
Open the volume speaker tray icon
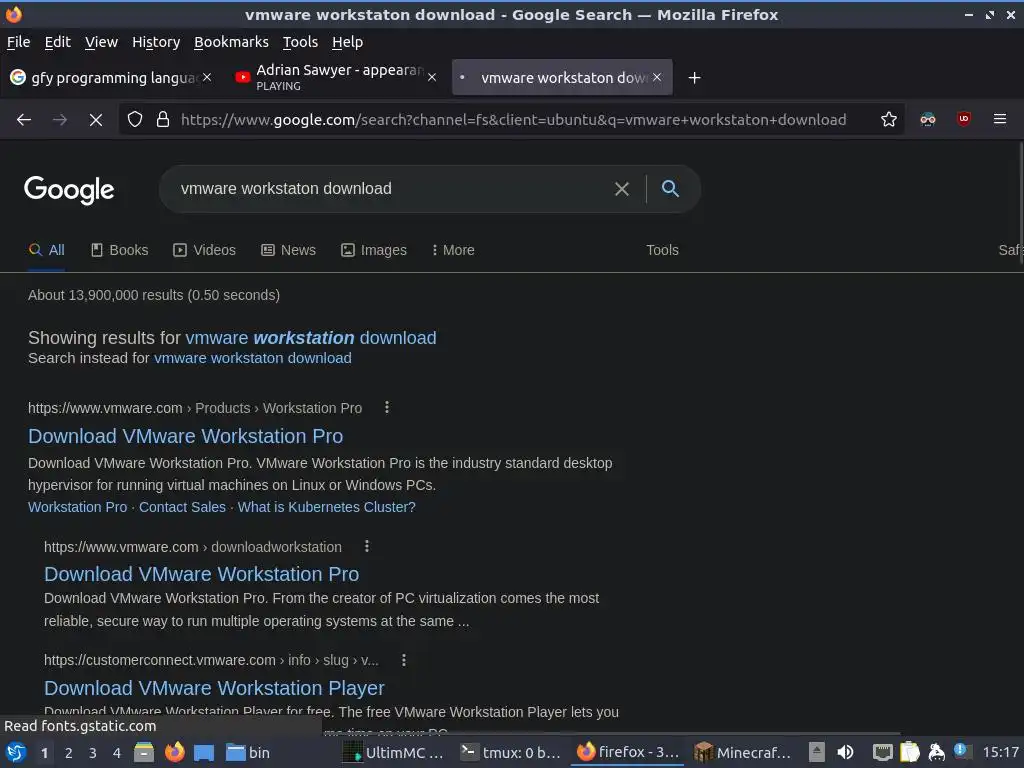[845, 752]
